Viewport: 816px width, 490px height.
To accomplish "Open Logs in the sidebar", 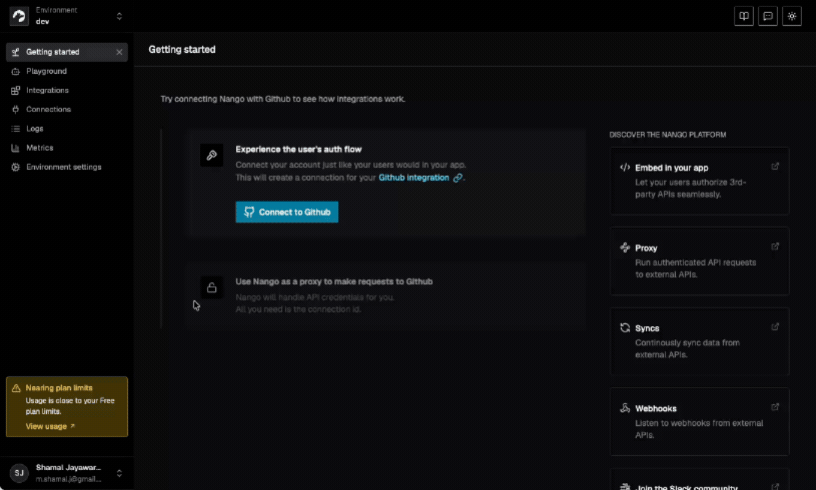I will (x=67, y=128).
